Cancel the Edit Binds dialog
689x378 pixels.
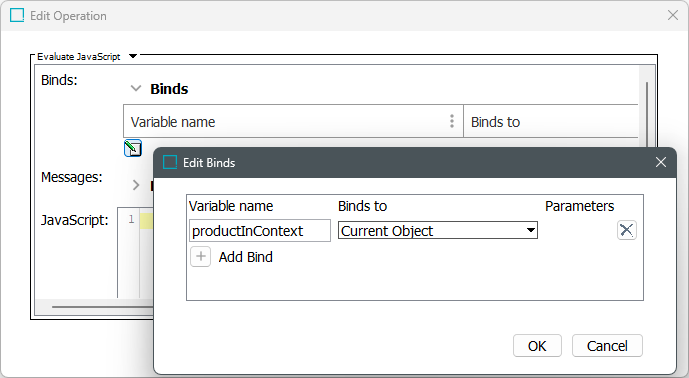click(x=607, y=346)
